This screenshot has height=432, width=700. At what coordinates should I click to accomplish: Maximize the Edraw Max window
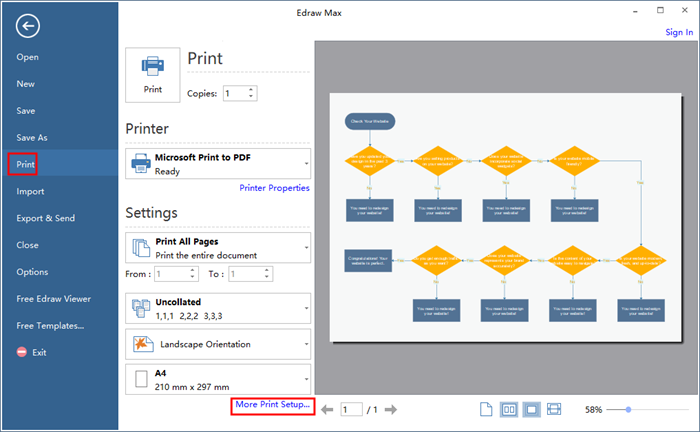(660, 10)
